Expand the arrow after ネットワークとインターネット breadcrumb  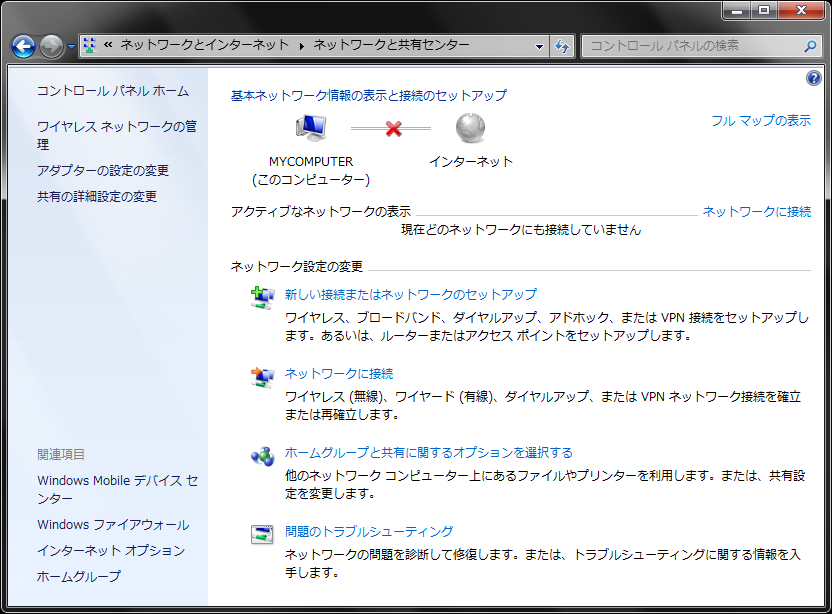(x=301, y=46)
